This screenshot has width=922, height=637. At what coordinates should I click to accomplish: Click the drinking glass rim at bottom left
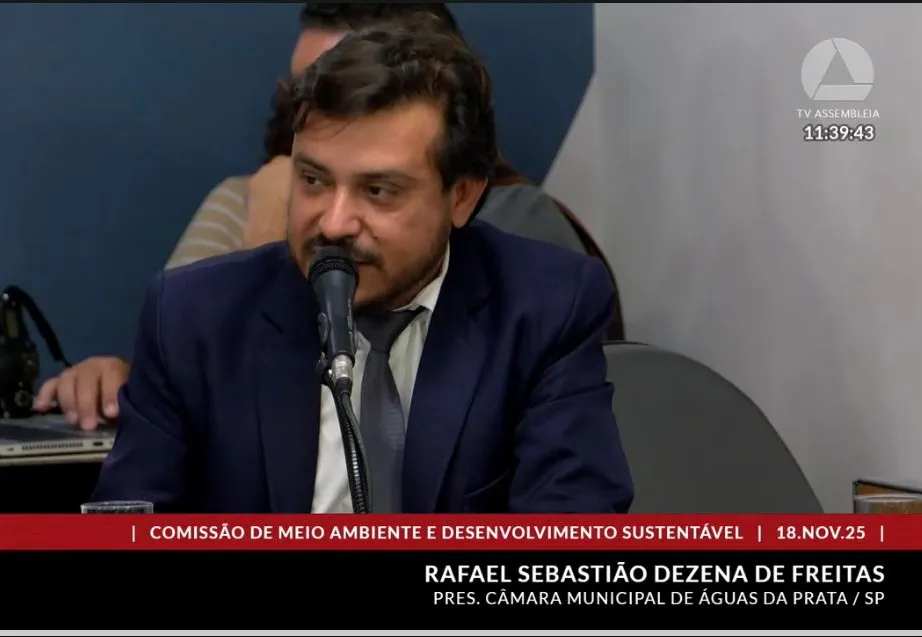117,506
